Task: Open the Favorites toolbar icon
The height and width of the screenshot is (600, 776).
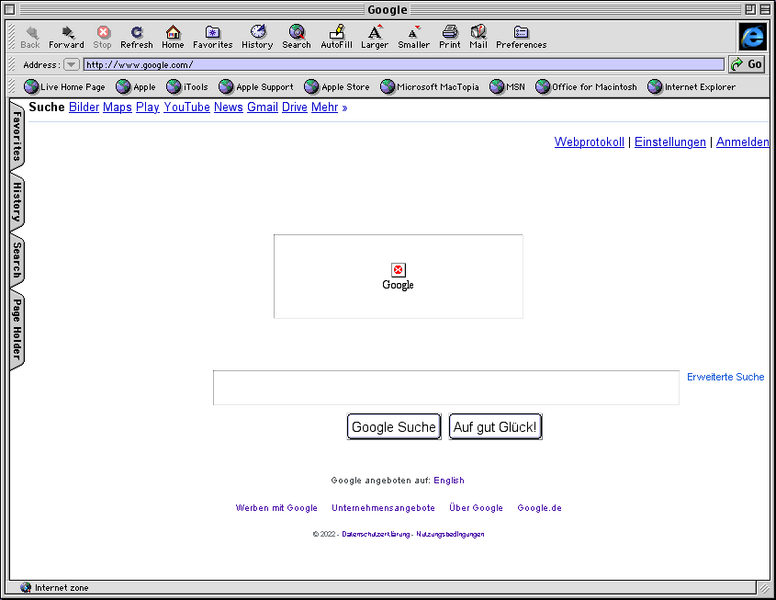Action: pos(212,33)
